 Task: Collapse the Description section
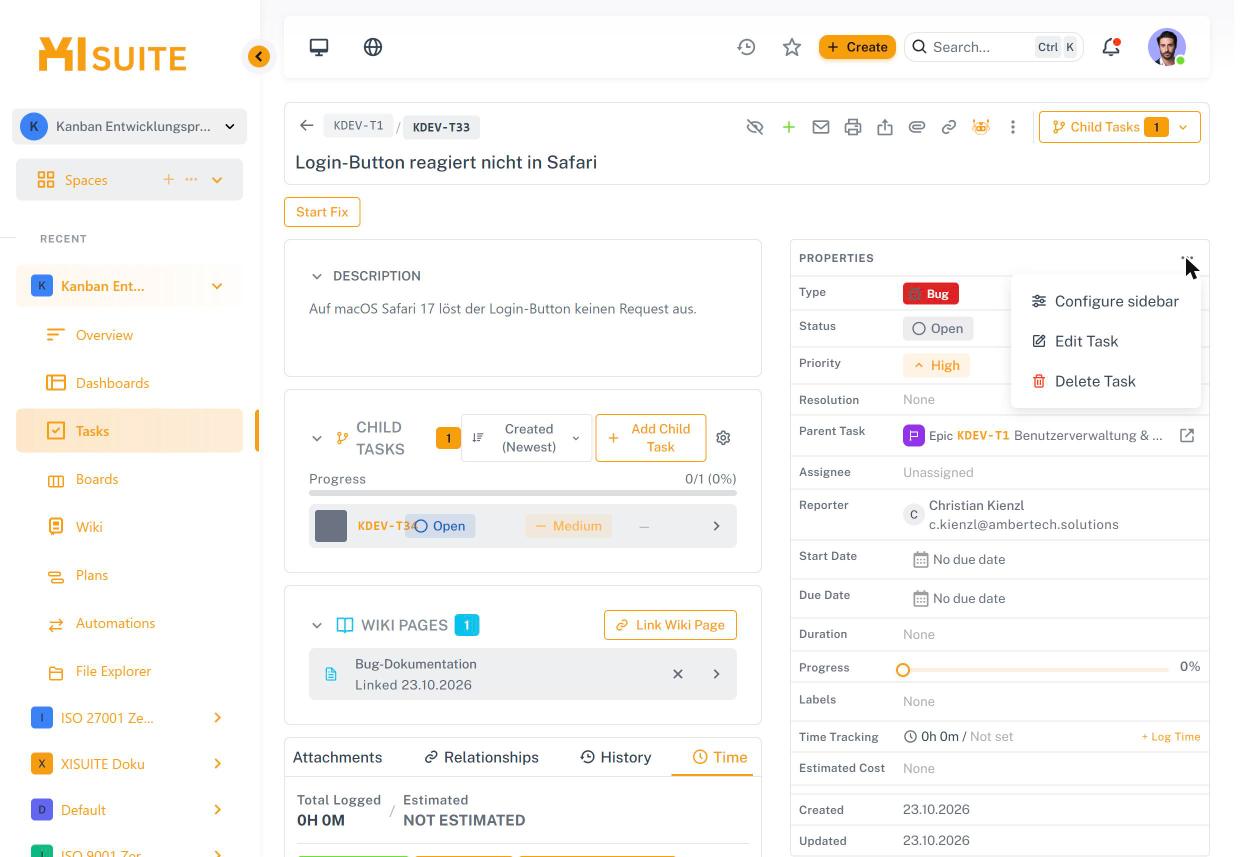click(317, 276)
